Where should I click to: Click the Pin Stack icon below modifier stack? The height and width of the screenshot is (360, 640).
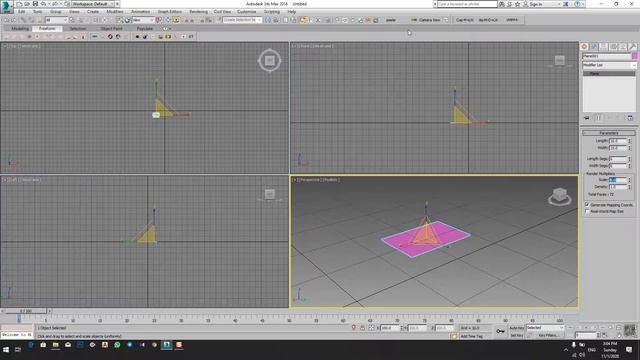coord(587,118)
